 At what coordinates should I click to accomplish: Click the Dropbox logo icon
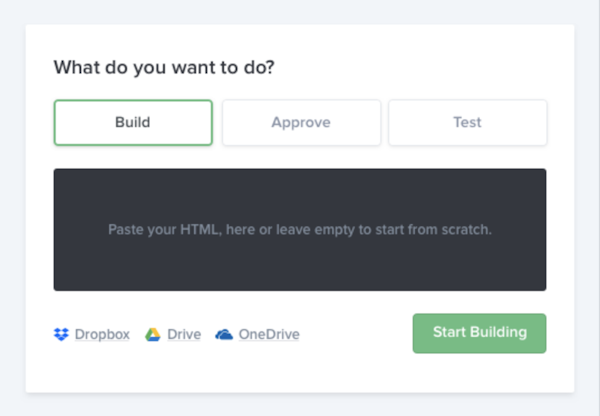click(62, 334)
